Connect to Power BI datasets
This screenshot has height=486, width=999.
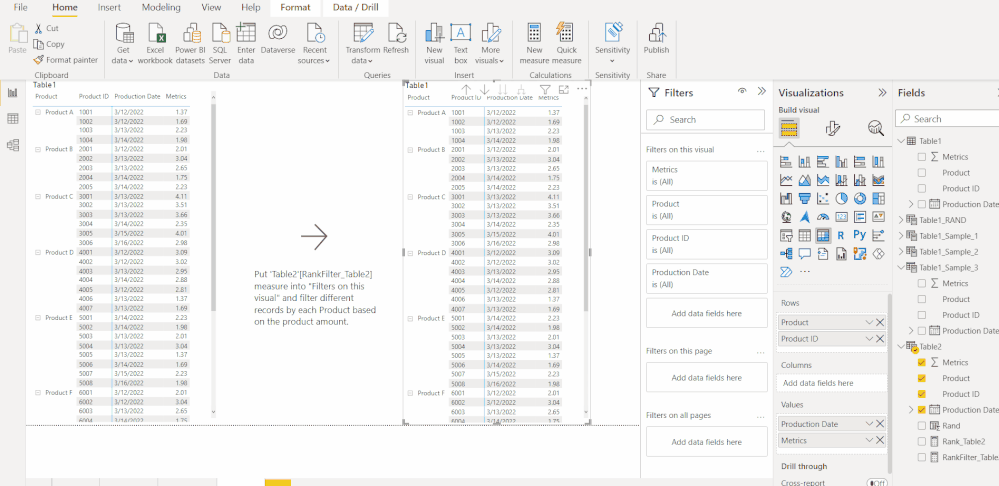(x=190, y=43)
